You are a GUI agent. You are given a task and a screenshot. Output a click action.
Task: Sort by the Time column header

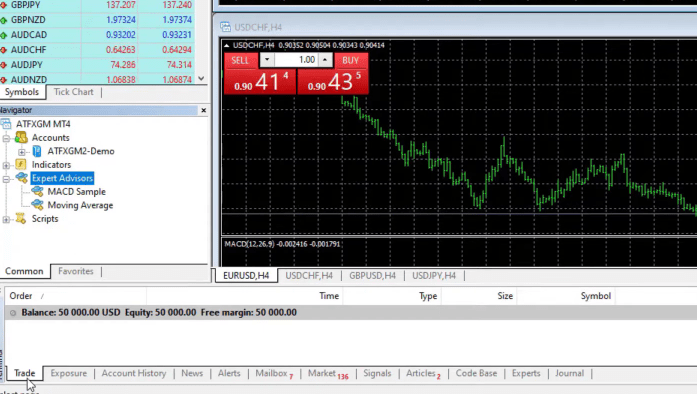(244, 296)
